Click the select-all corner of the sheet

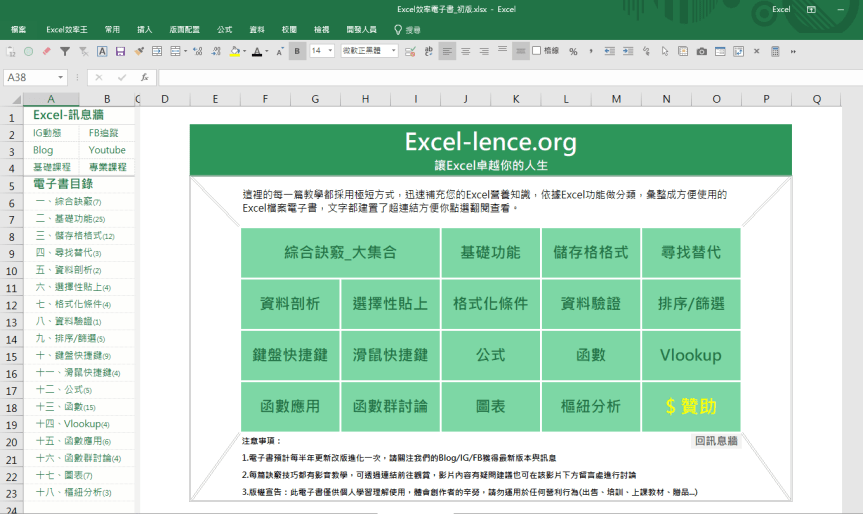click(14, 99)
